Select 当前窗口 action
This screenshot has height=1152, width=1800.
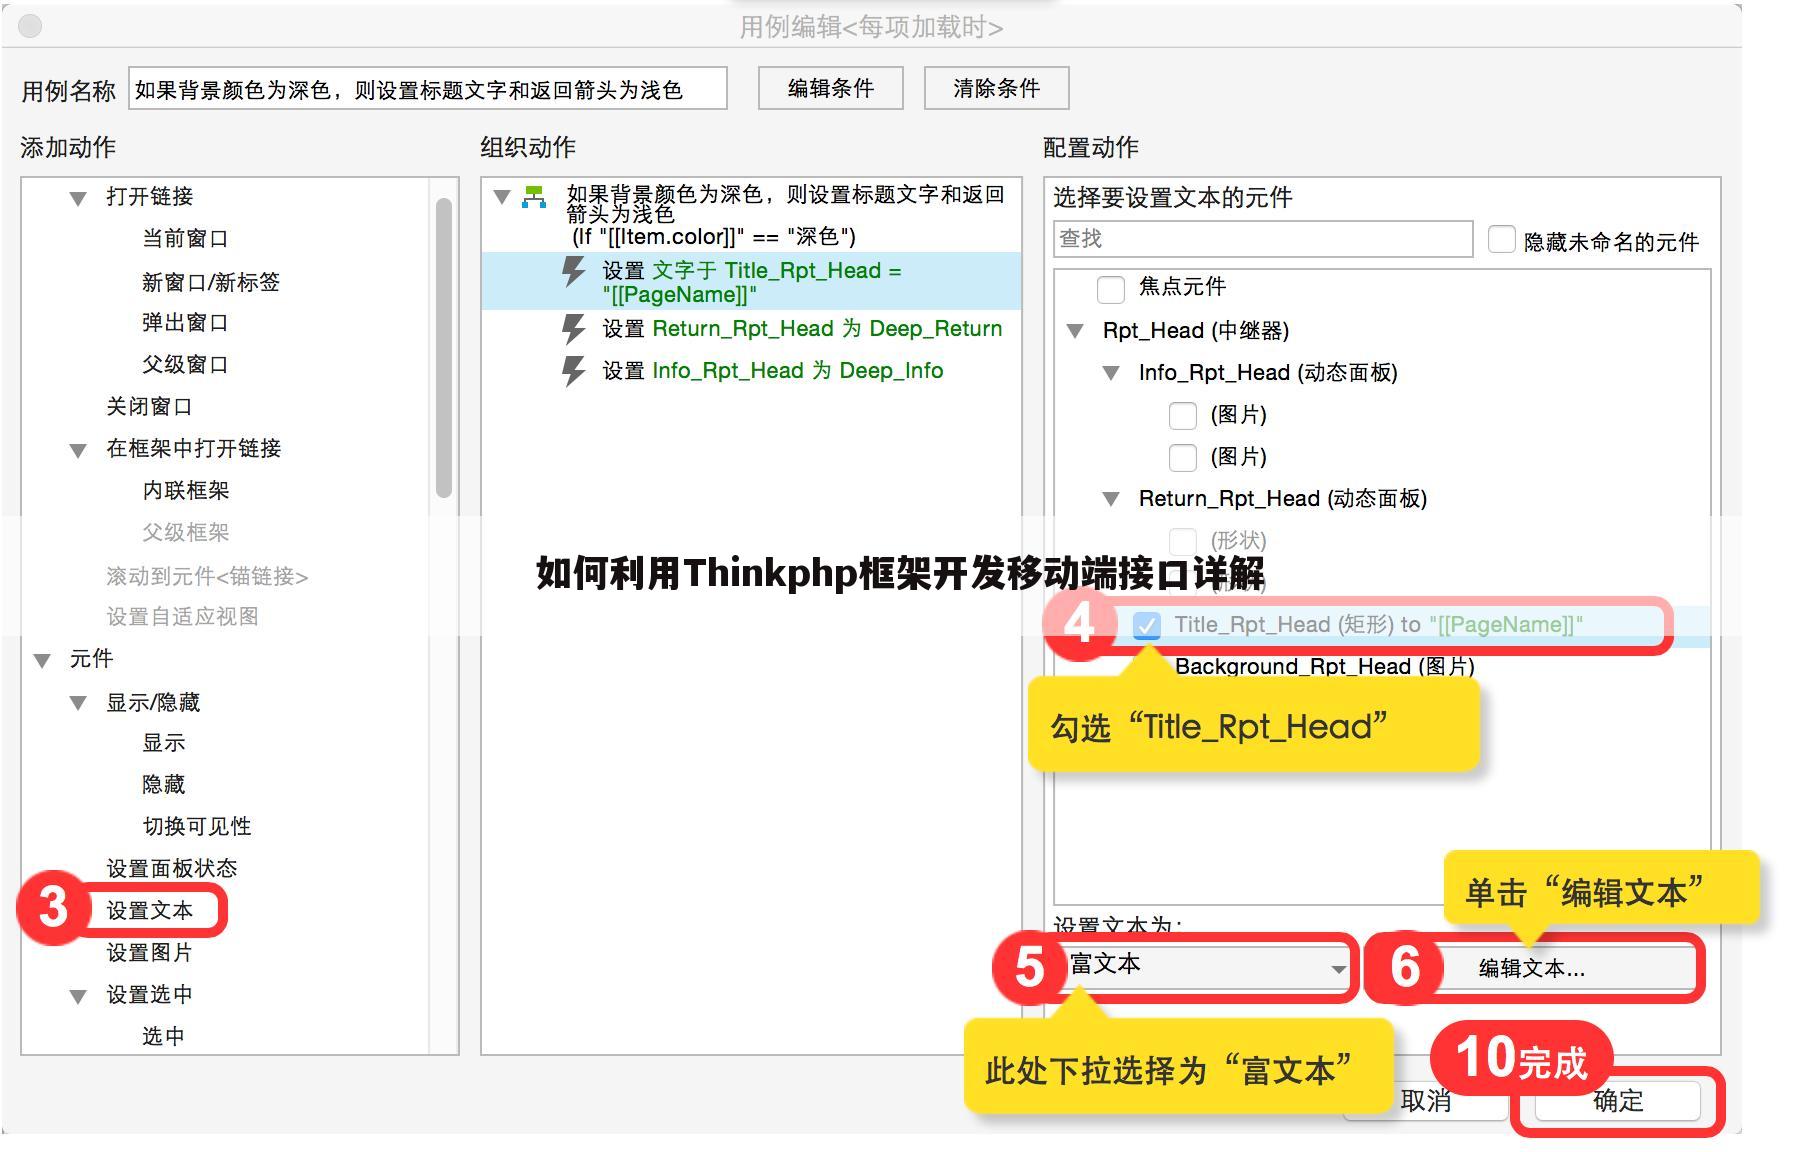point(185,239)
